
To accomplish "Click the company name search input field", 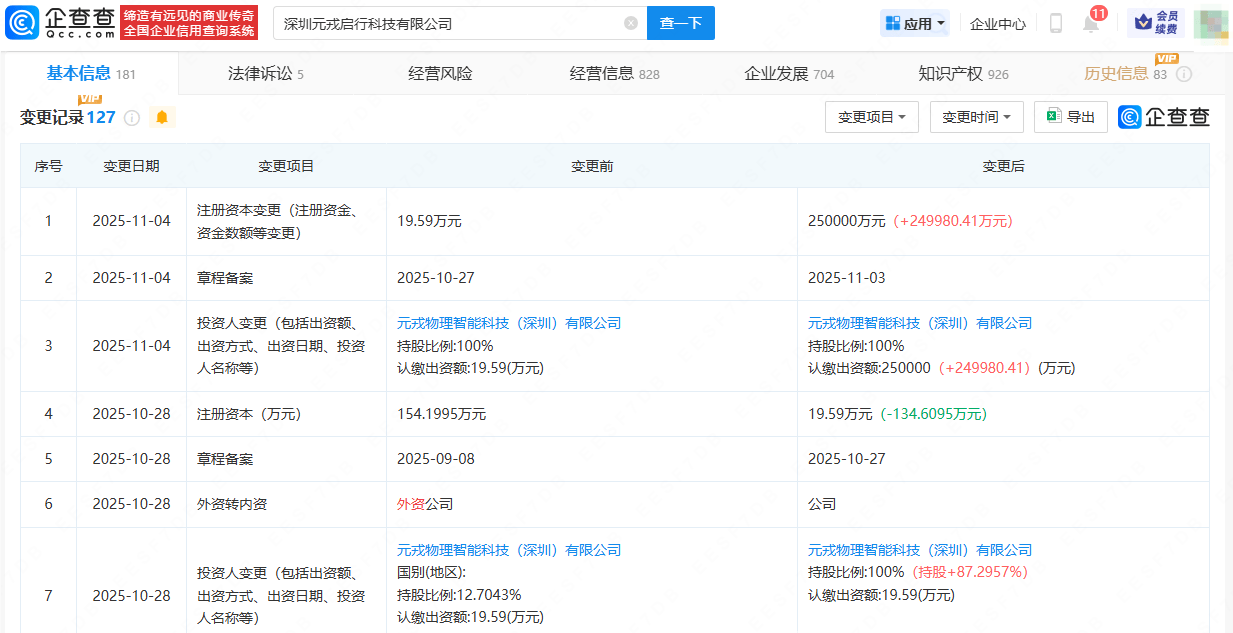I will click(450, 23).
